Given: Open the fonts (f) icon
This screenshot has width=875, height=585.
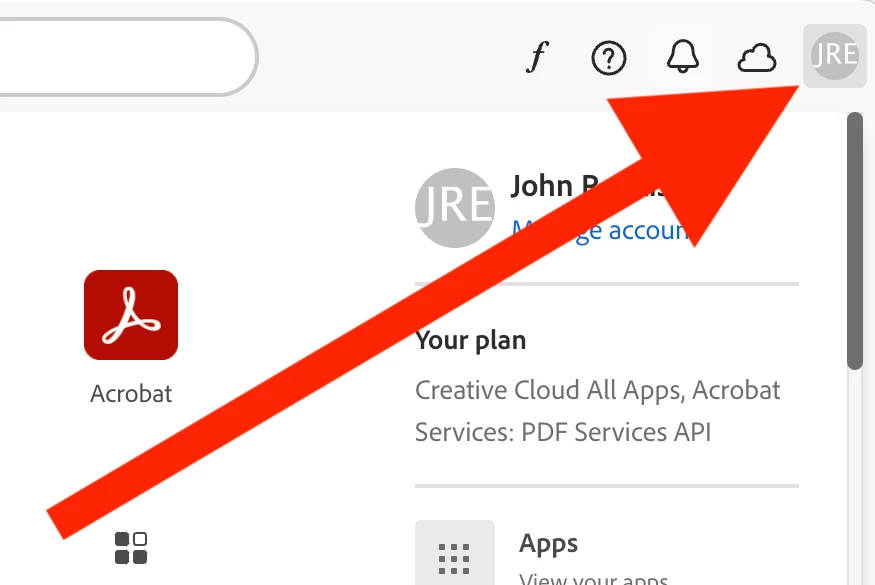Looking at the screenshot, I should pos(537,57).
